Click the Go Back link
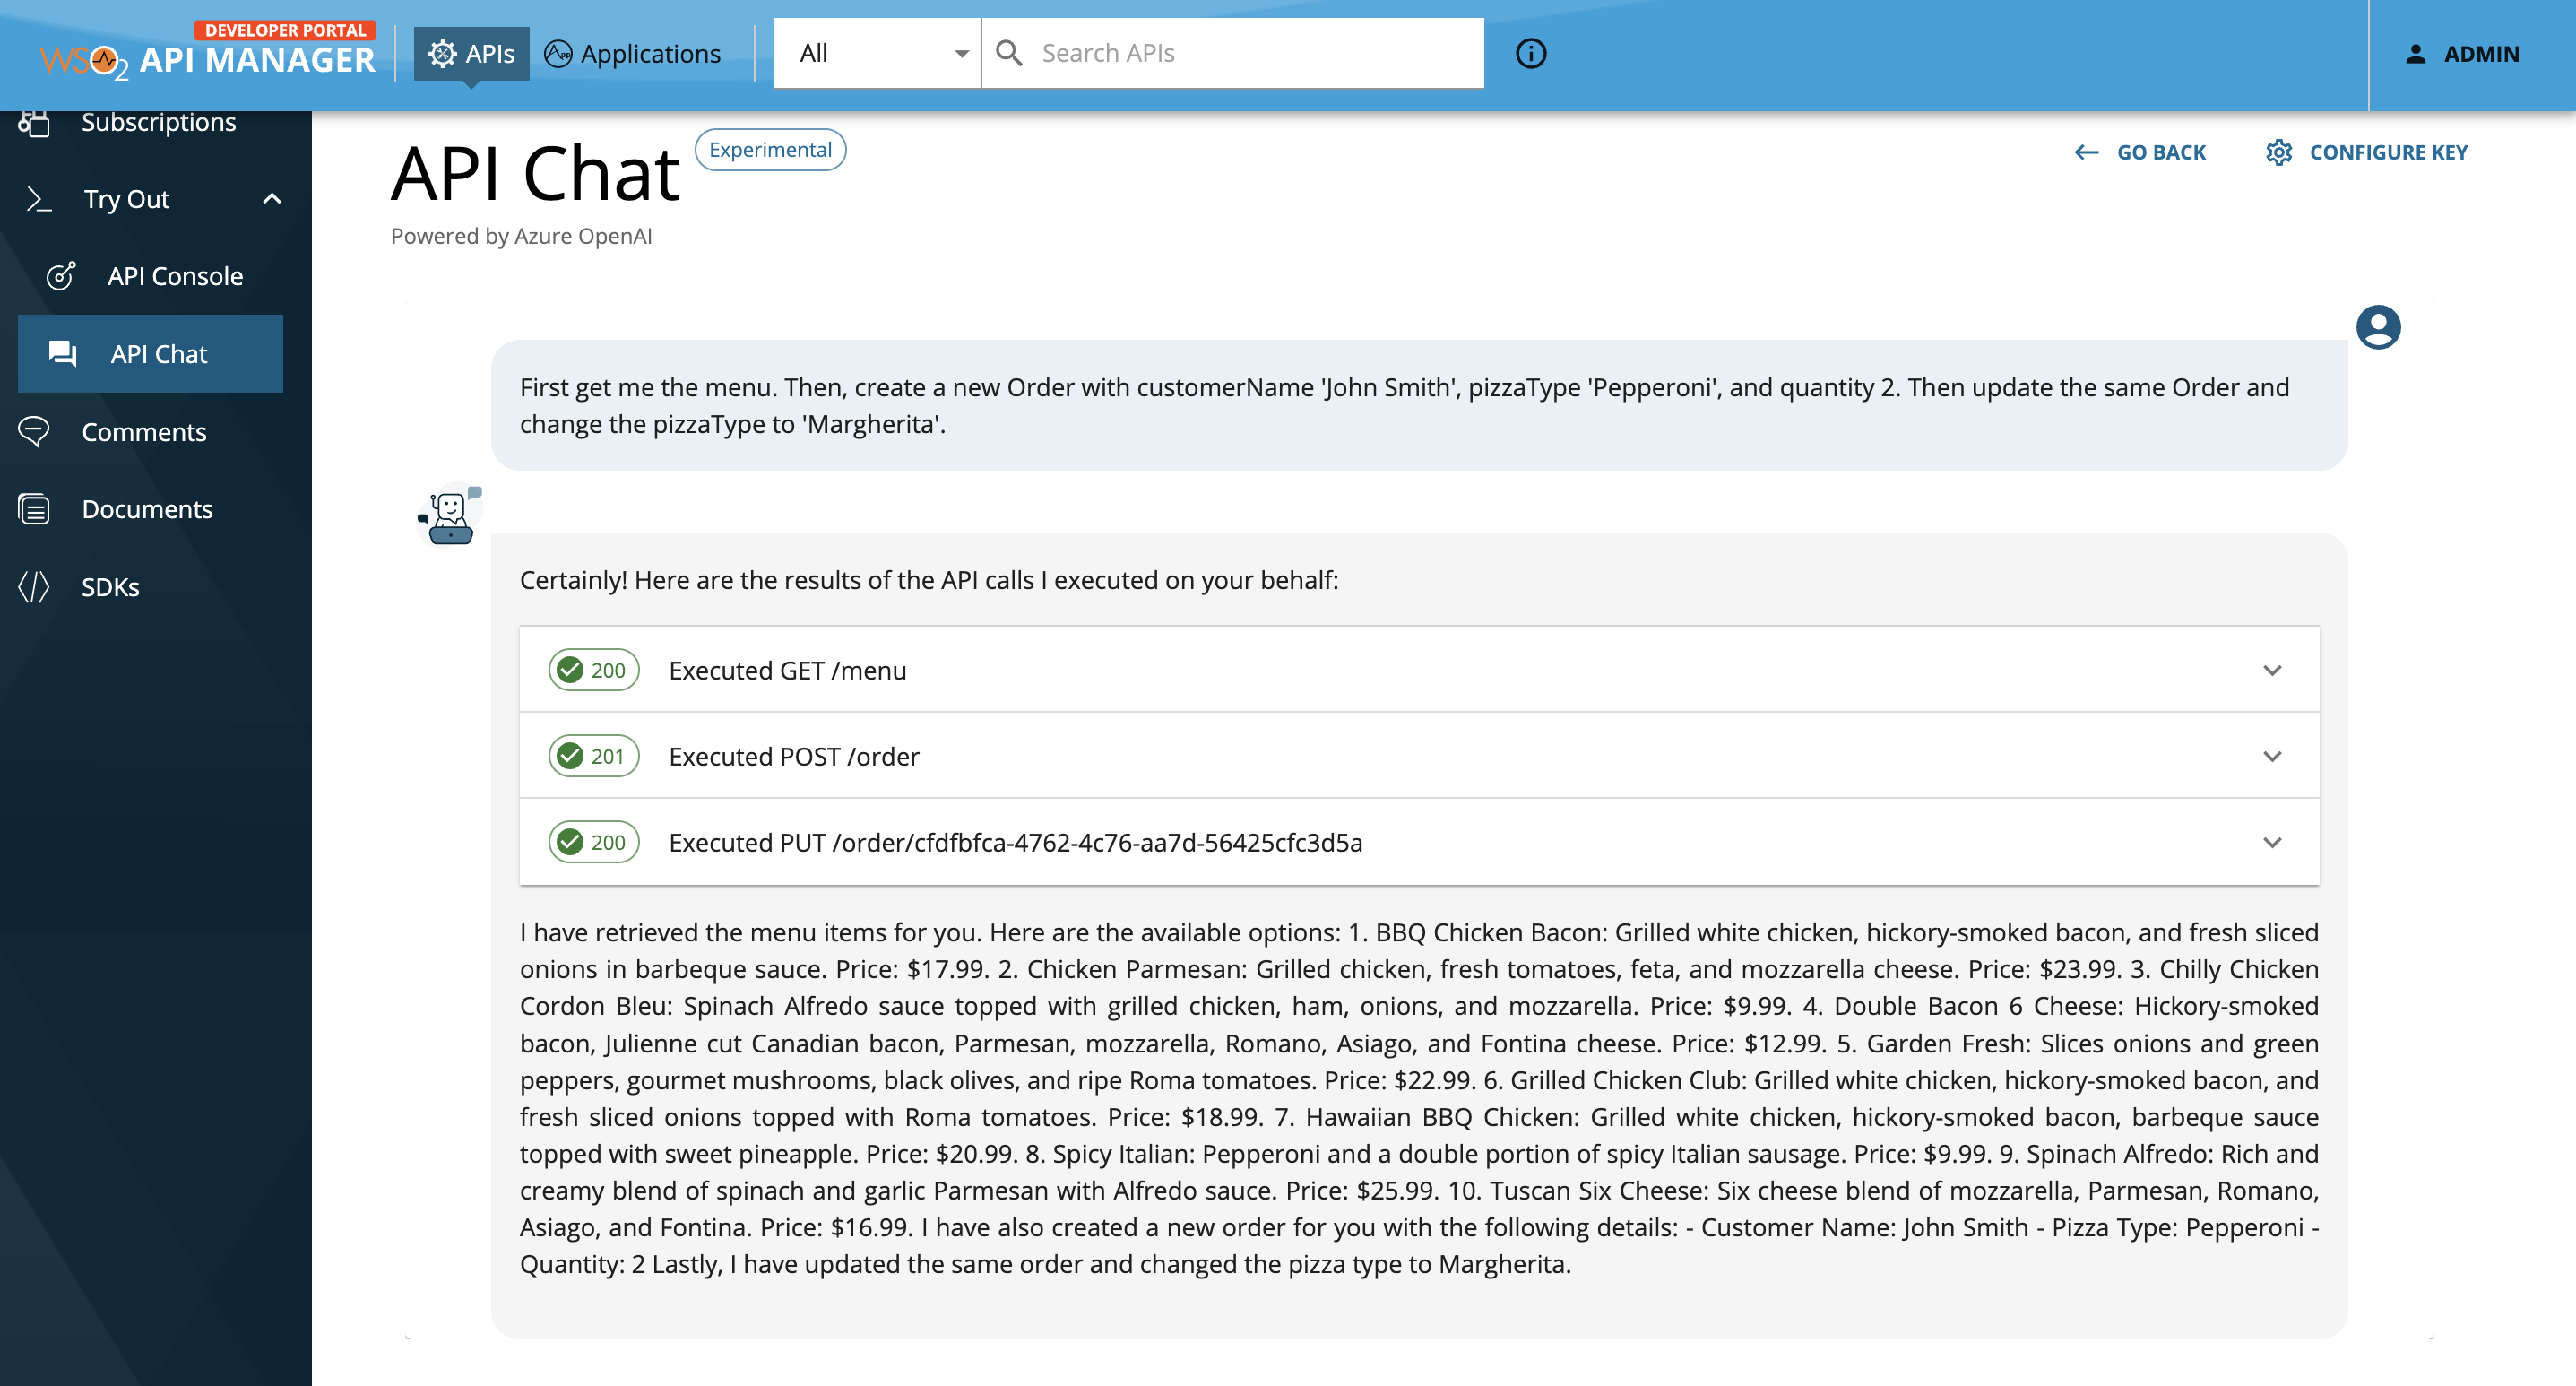 [x=2140, y=152]
